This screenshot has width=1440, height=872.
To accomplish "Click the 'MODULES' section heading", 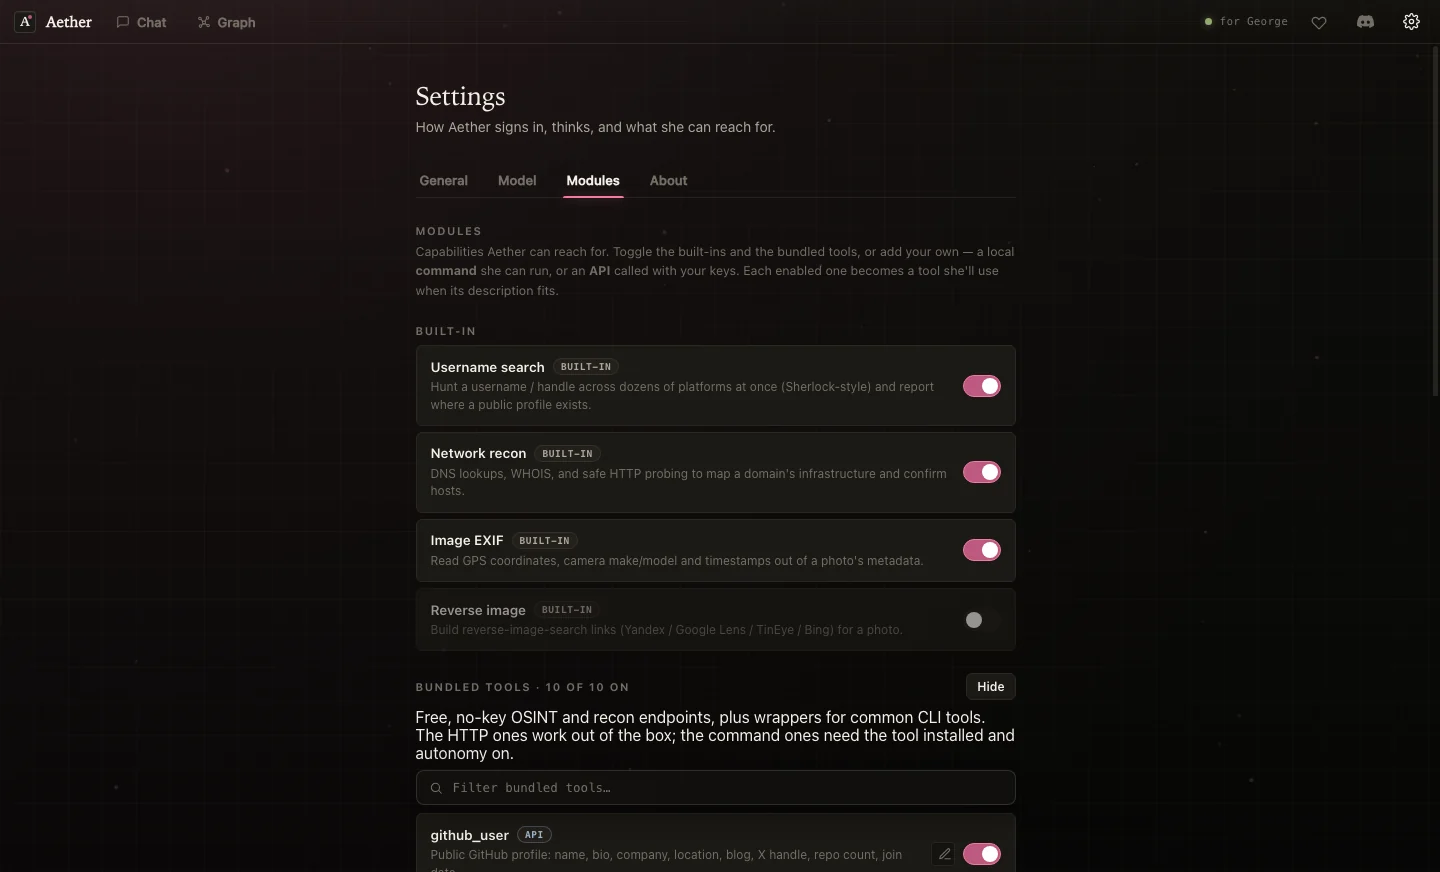I will click(x=449, y=231).
